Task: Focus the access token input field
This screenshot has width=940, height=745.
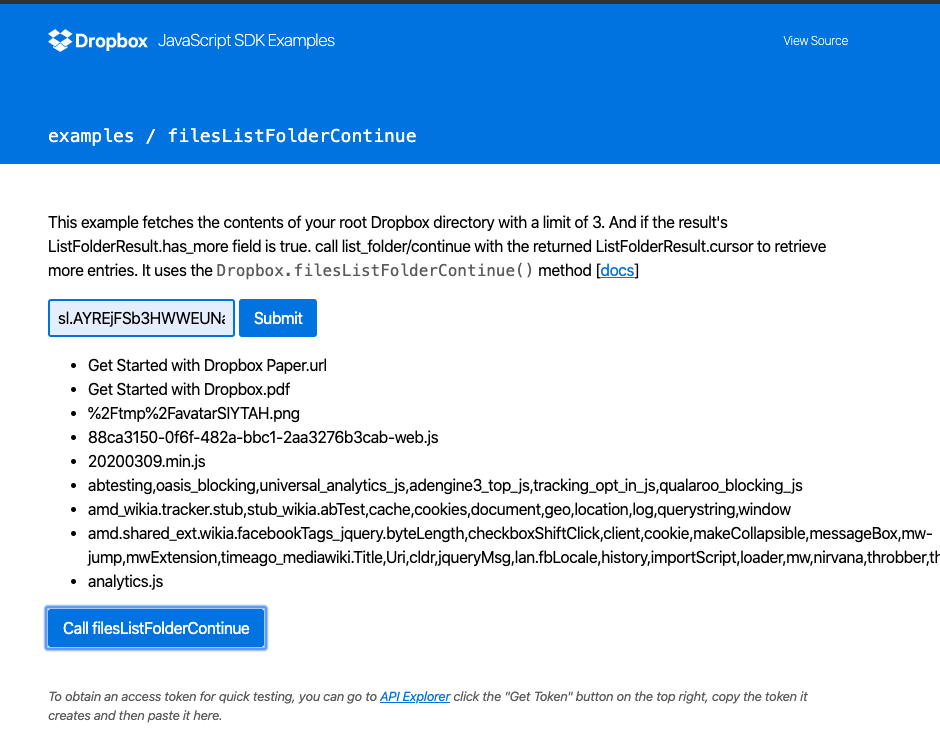Action: coord(141,318)
